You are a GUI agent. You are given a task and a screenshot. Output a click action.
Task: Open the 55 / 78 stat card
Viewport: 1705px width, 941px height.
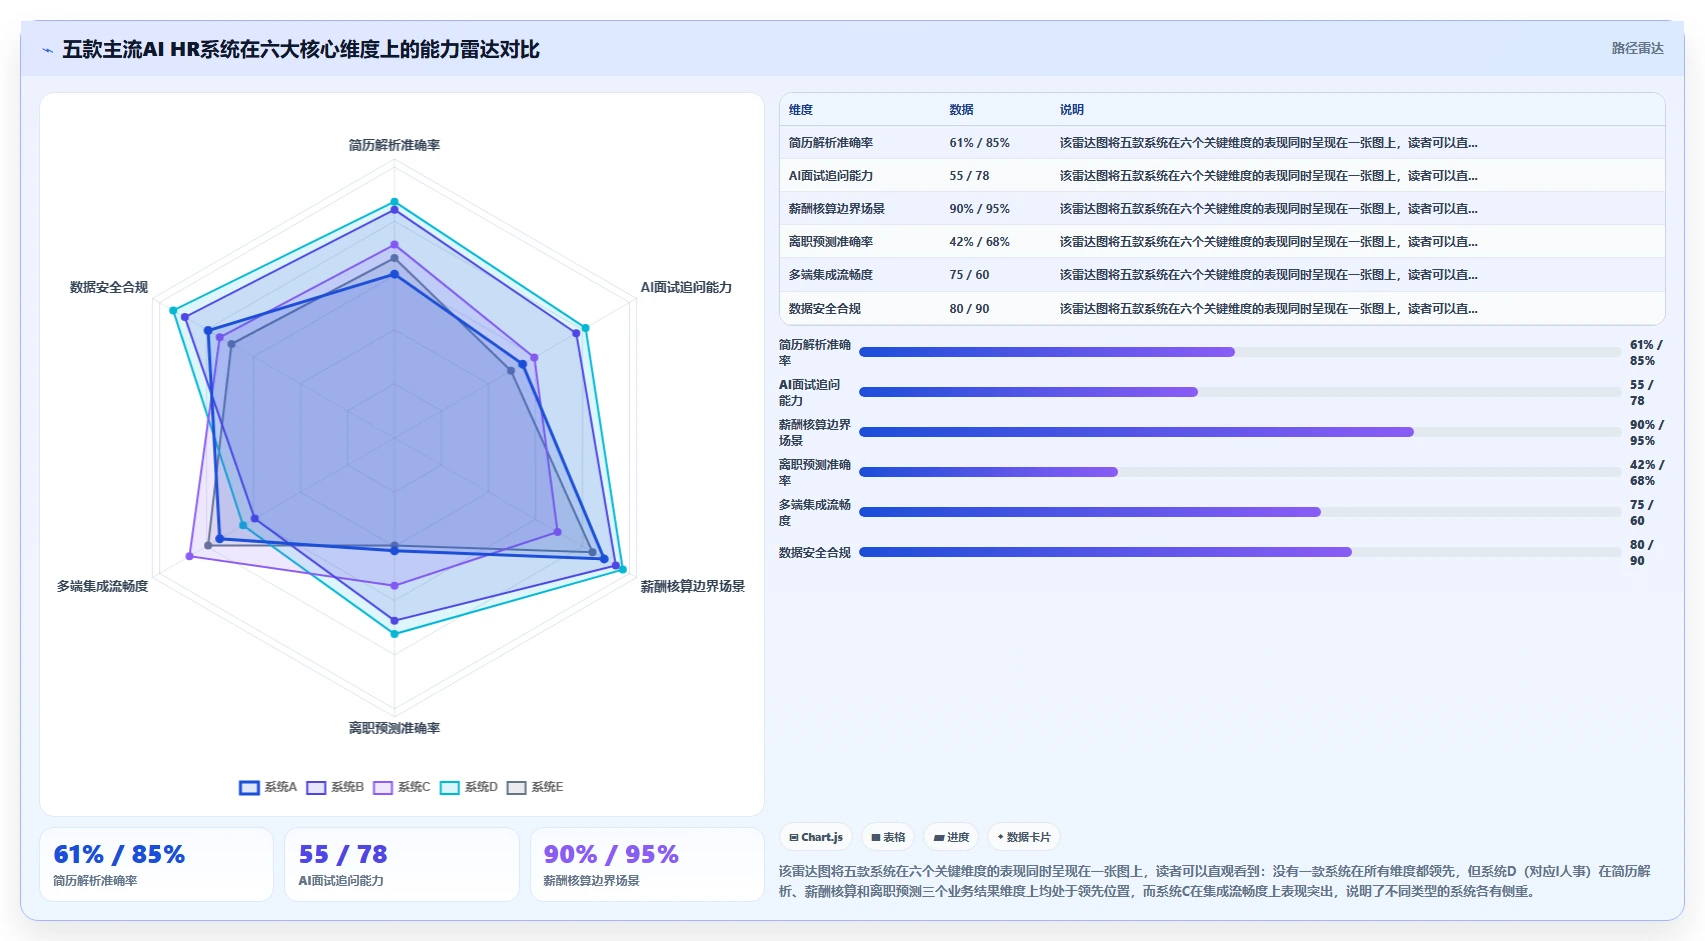pyautogui.click(x=402, y=865)
